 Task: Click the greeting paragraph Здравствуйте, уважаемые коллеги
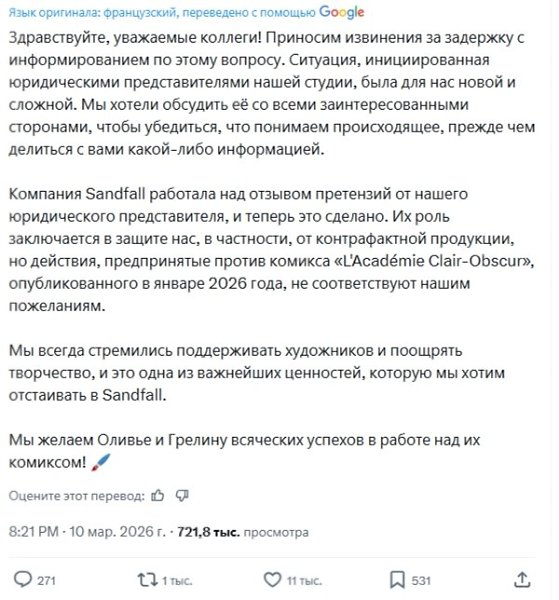tap(272, 93)
